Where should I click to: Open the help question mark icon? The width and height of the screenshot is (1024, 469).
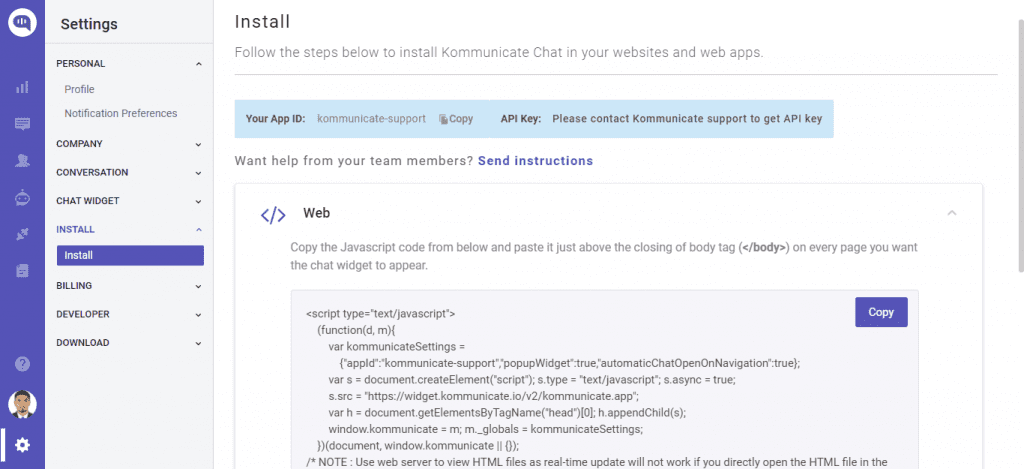[22, 364]
